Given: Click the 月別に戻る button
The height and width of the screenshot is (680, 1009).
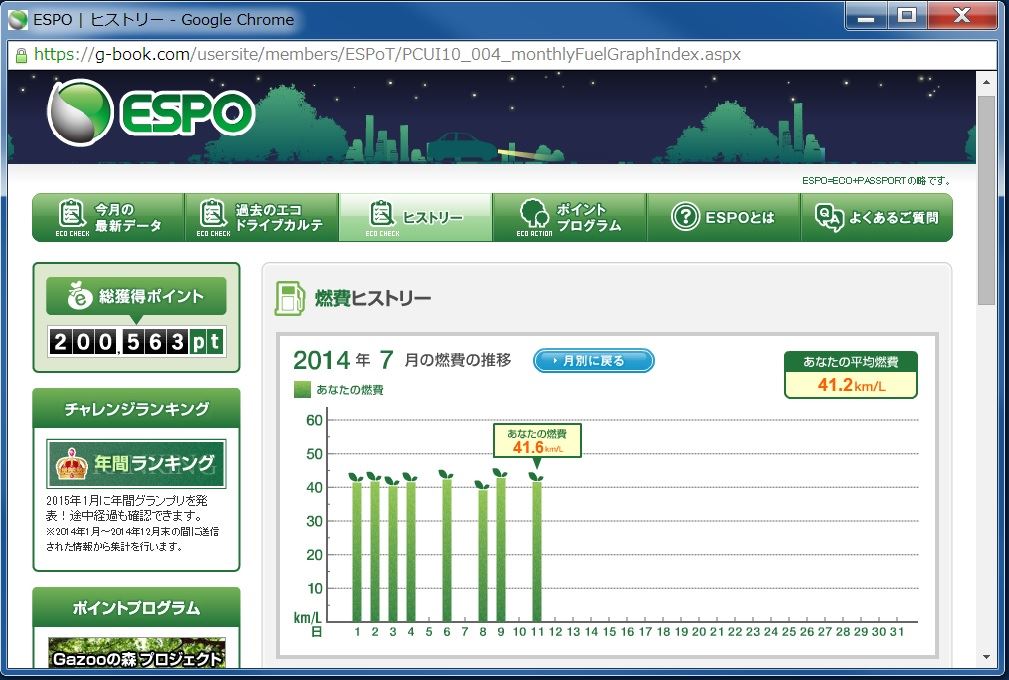Looking at the screenshot, I should coord(593,361).
